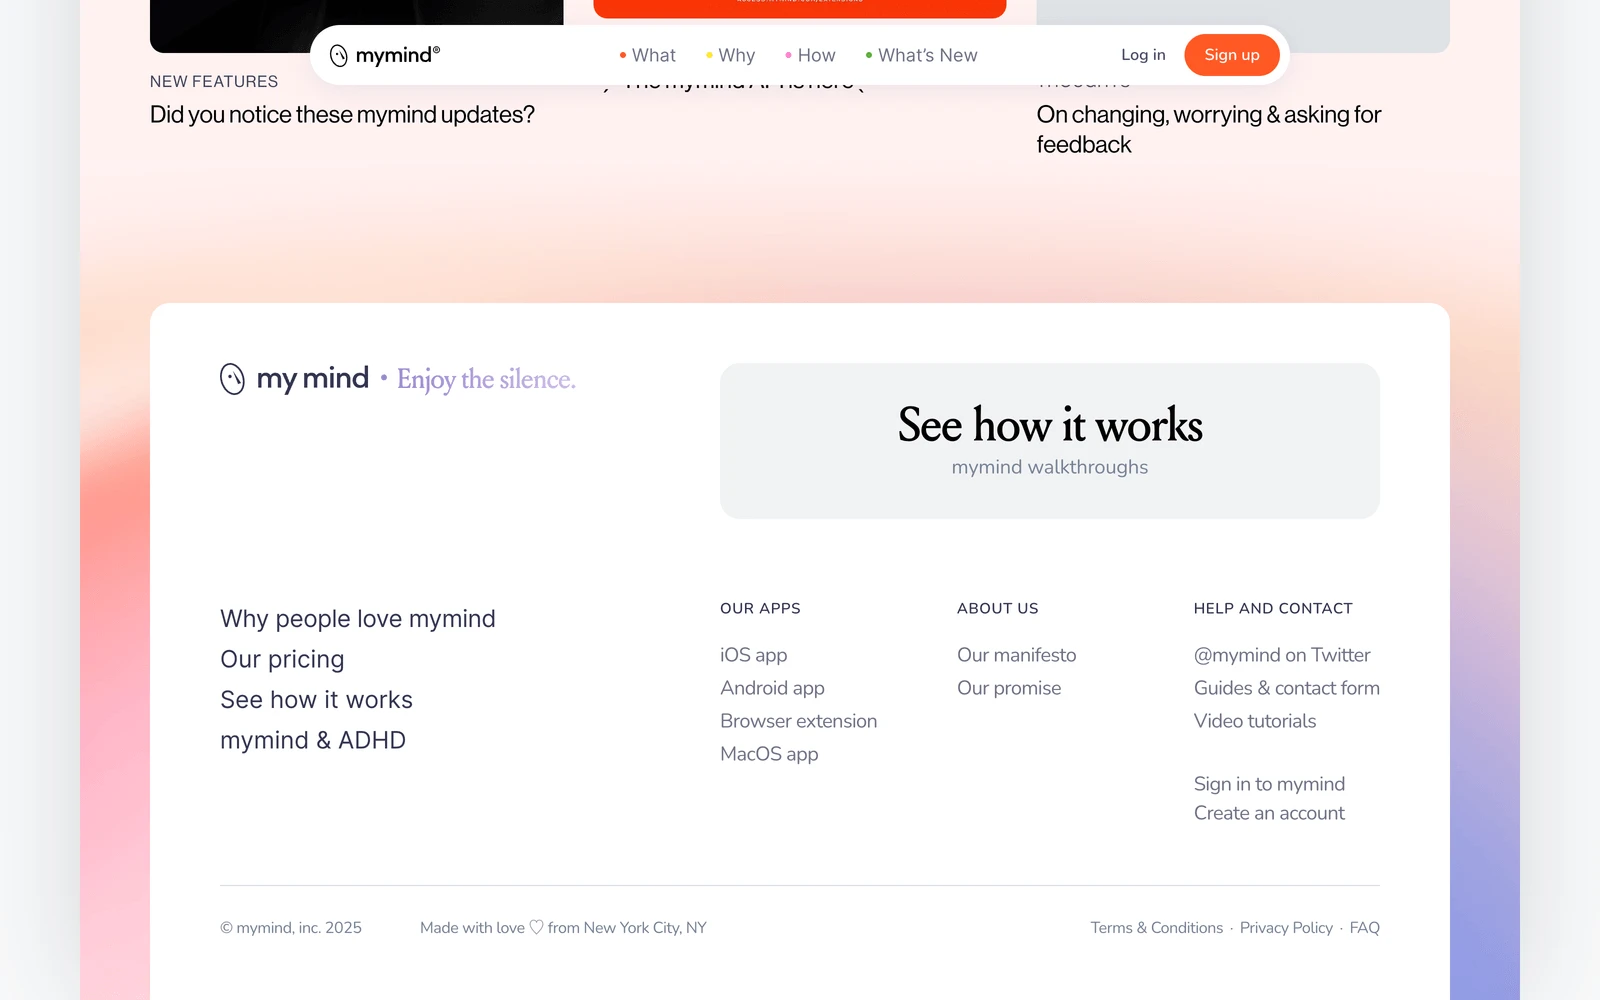Image resolution: width=1600 pixels, height=1000 pixels.
Task: Click the Log in link
Action: (1143, 55)
